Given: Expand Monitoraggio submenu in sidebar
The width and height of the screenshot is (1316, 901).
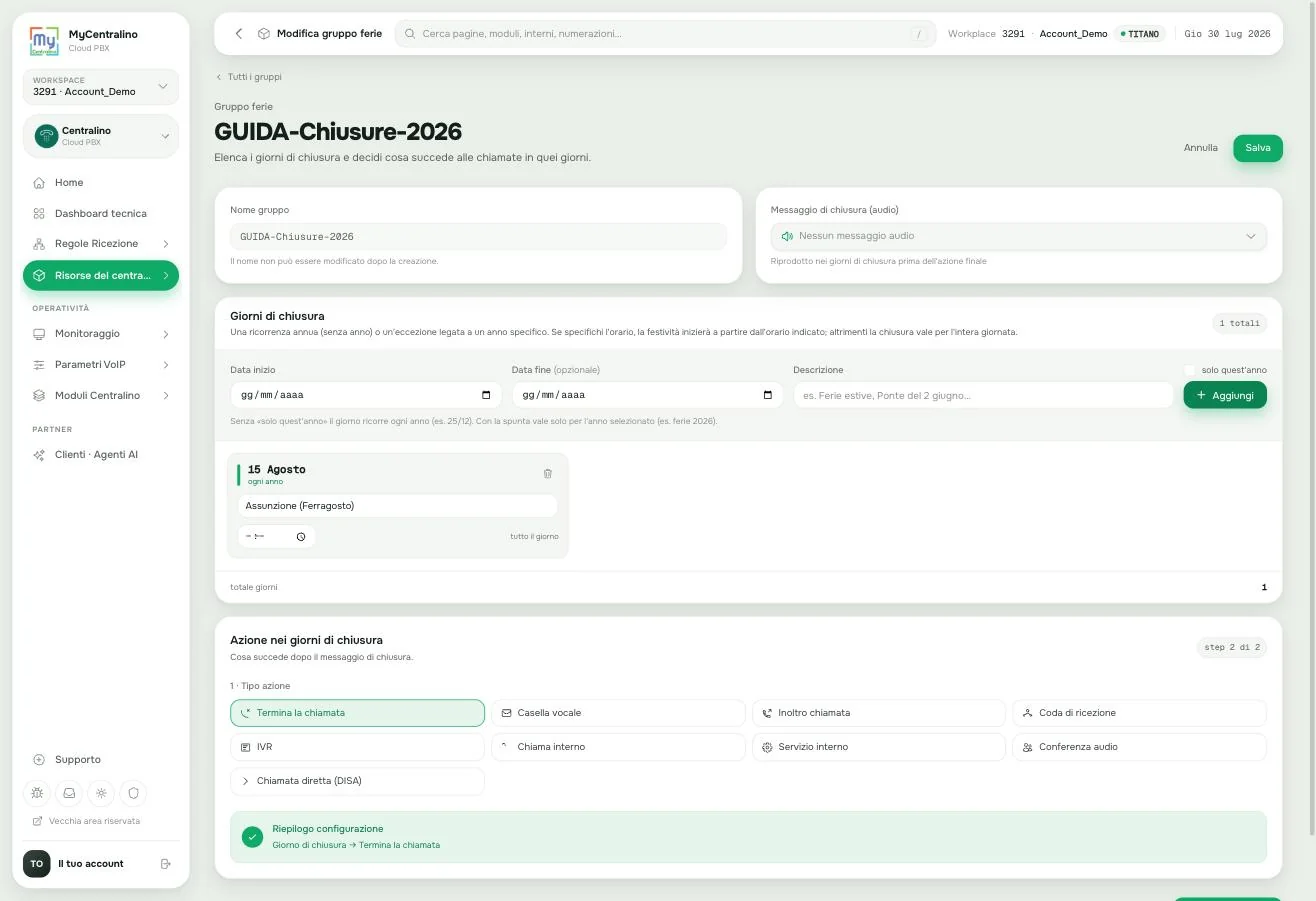Looking at the screenshot, I should tap(101, 334).
